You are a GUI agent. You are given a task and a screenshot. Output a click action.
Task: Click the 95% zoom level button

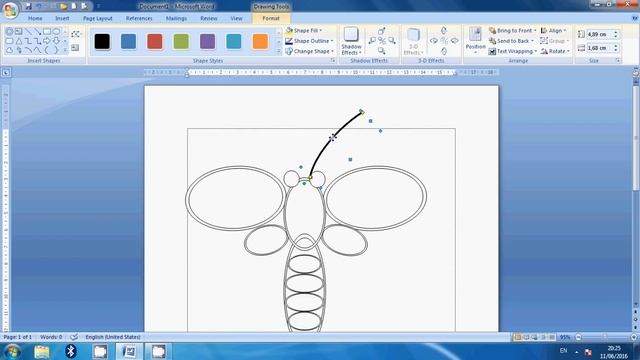click(565, 337)
